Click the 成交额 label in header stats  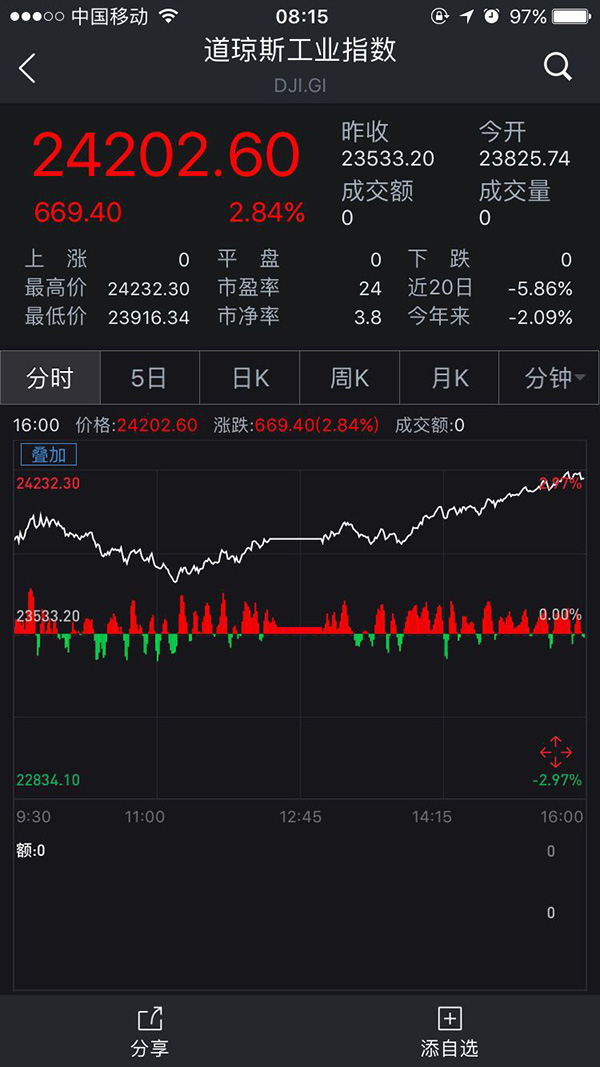click(x=377, y=192)
